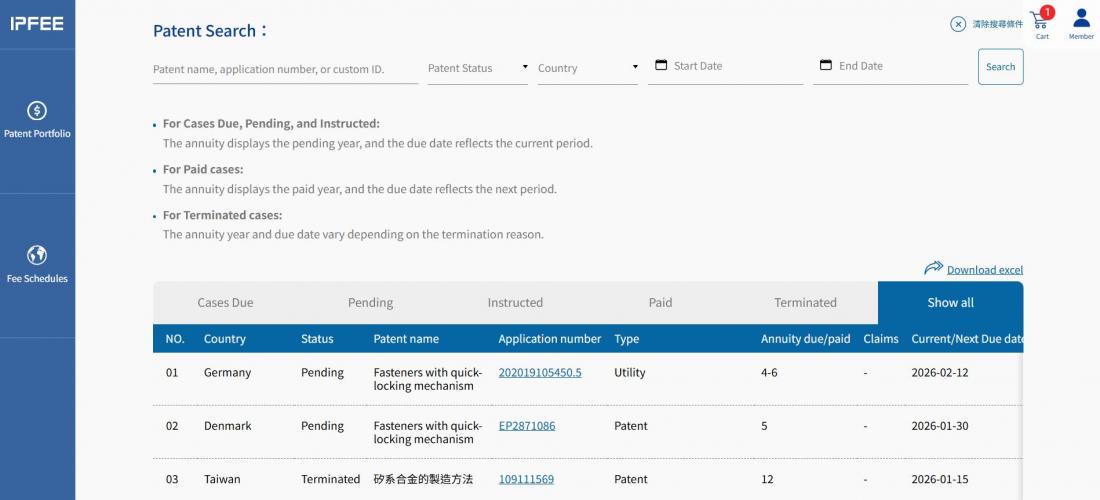
Task: Switch to the Pending tab
Action: click(370, 302)
